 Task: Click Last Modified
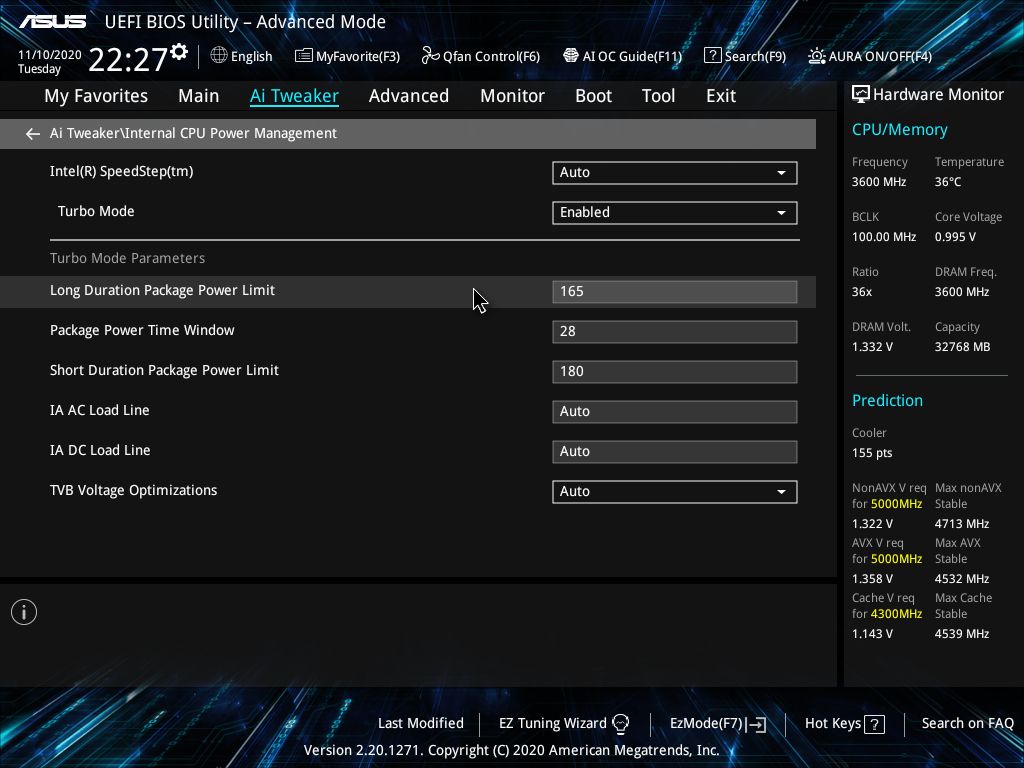pyautogui.click(x=421, y=724)
